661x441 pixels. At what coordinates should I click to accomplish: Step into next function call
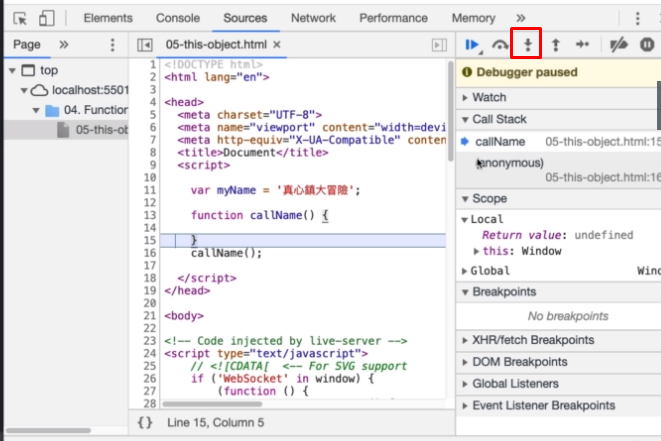[x=527, y=44]
